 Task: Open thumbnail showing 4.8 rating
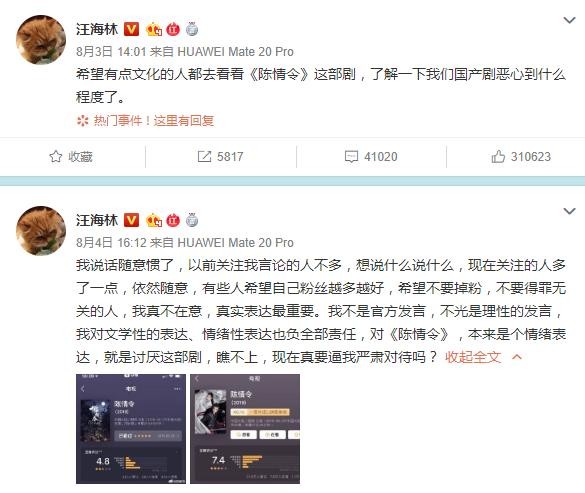[131, 429]
